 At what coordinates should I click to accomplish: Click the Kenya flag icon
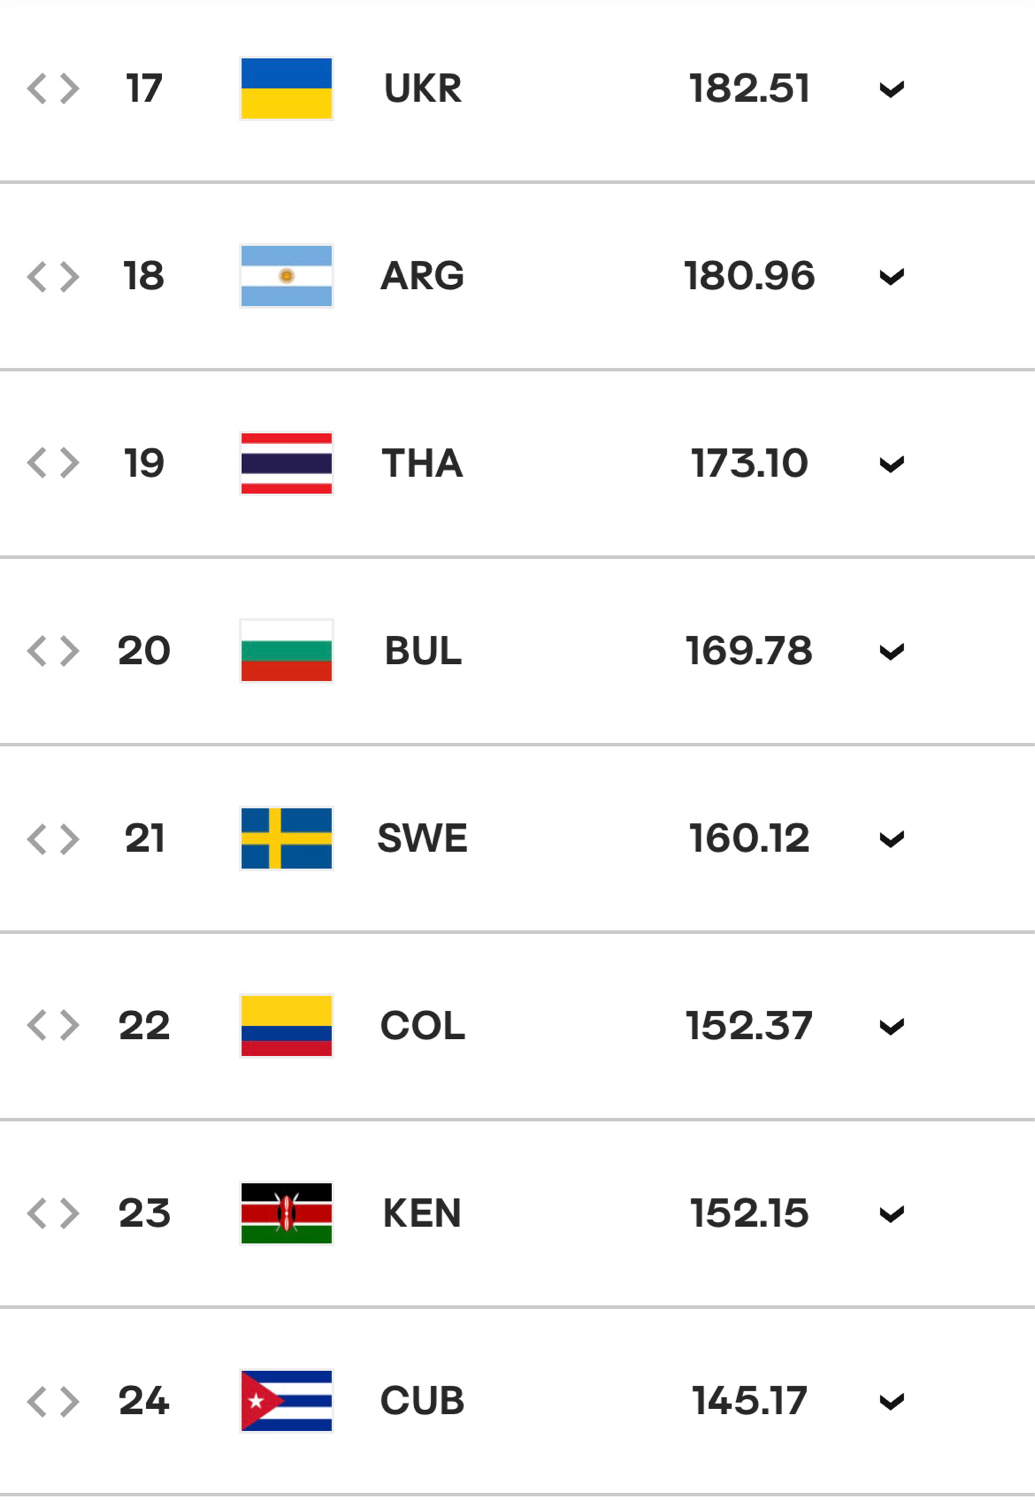point(286,1213)
